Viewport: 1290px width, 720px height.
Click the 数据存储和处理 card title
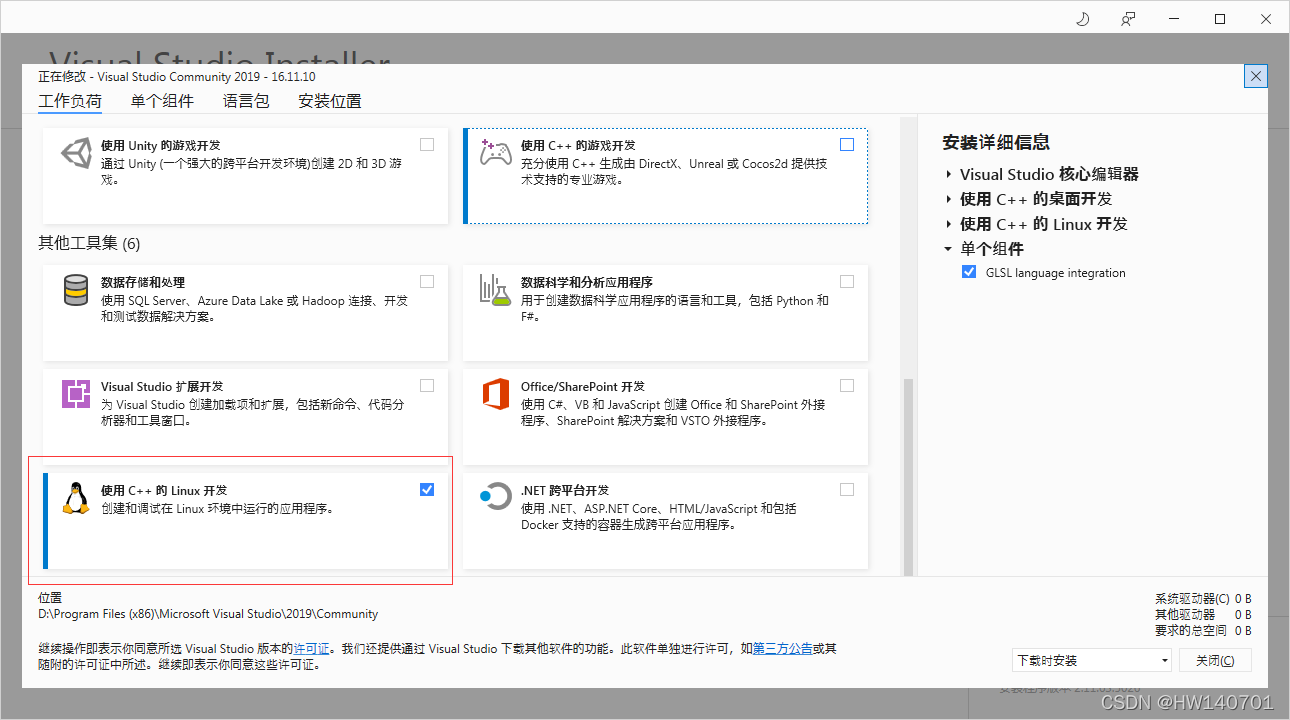pos(143,283)
